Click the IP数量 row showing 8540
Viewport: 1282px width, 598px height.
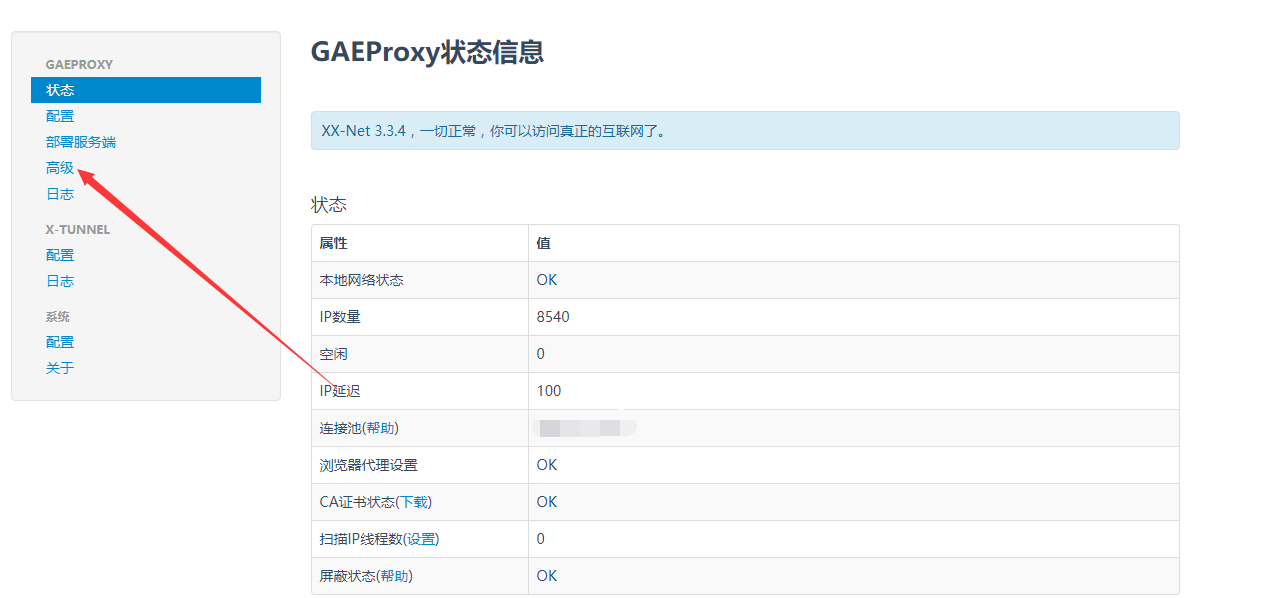(x=551, y=316)
